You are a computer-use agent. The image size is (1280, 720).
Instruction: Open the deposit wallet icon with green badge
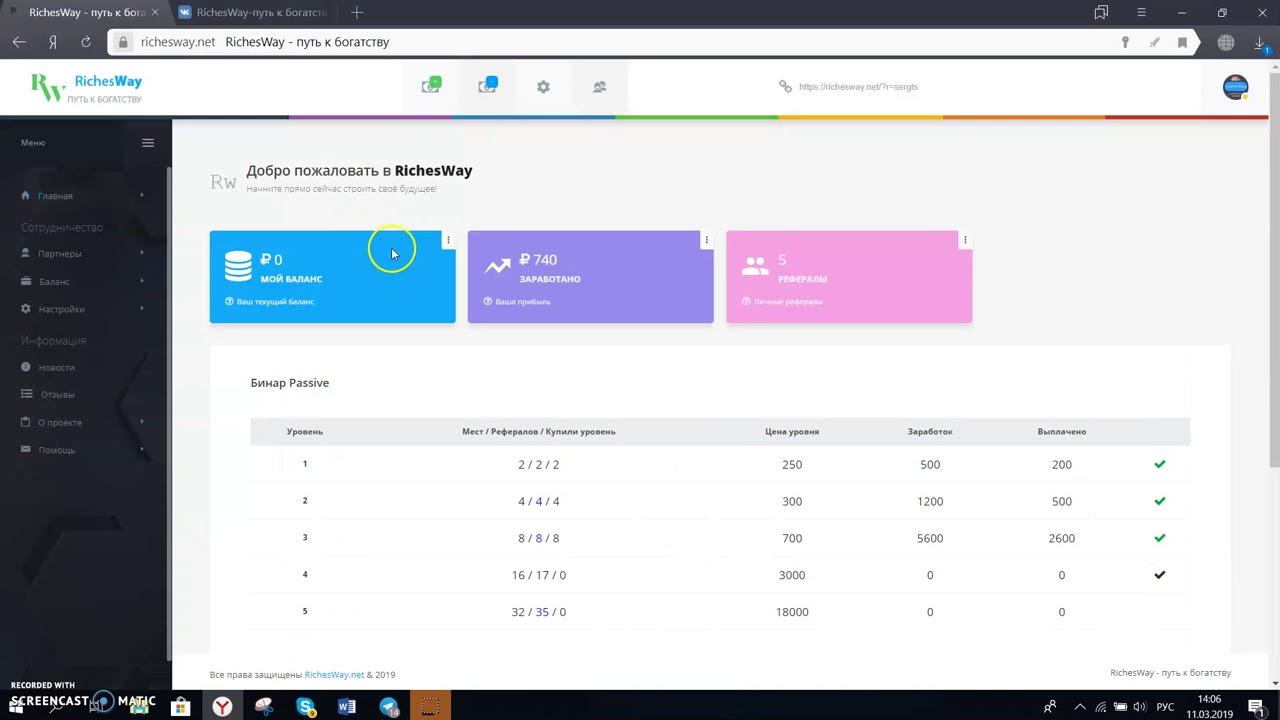[431, 86]
